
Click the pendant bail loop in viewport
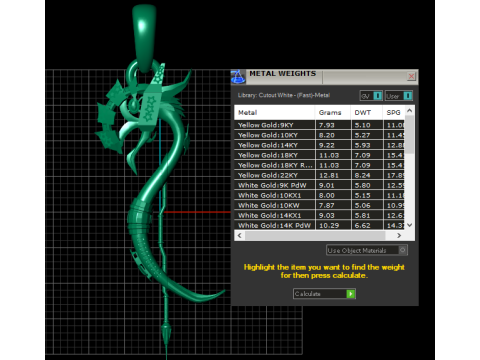tap(144, 38)
